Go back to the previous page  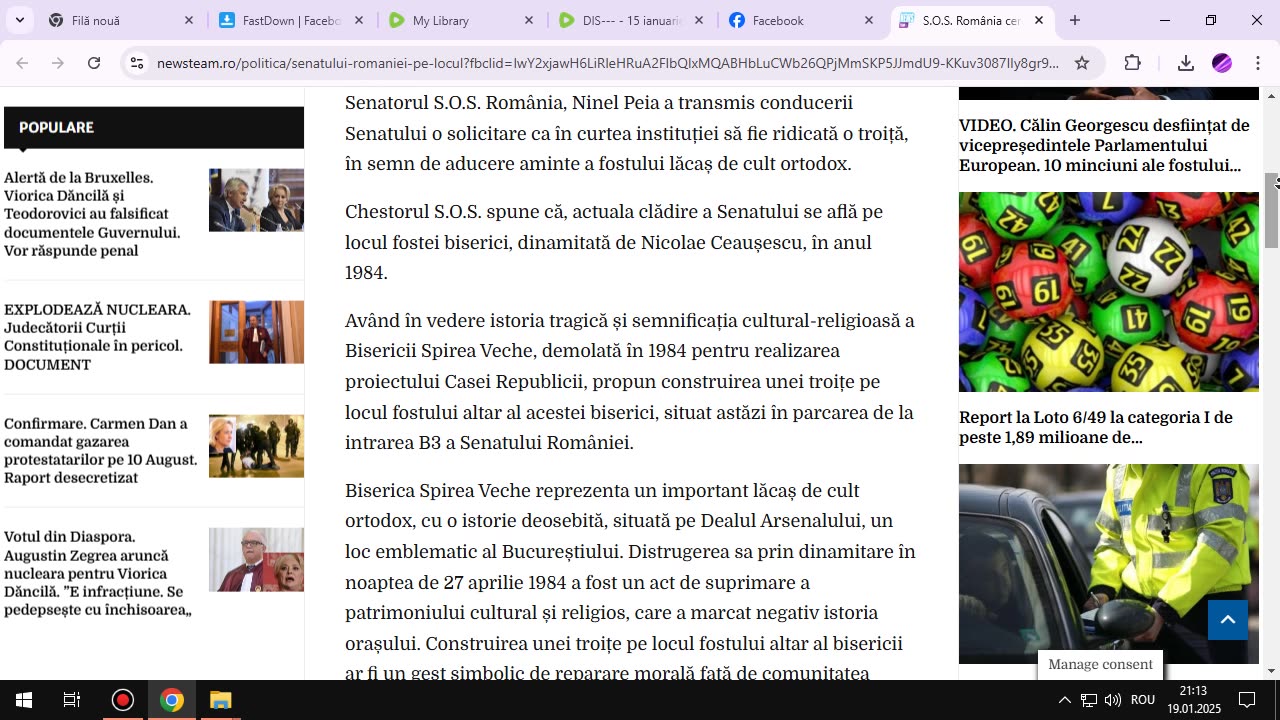(22, 63)
